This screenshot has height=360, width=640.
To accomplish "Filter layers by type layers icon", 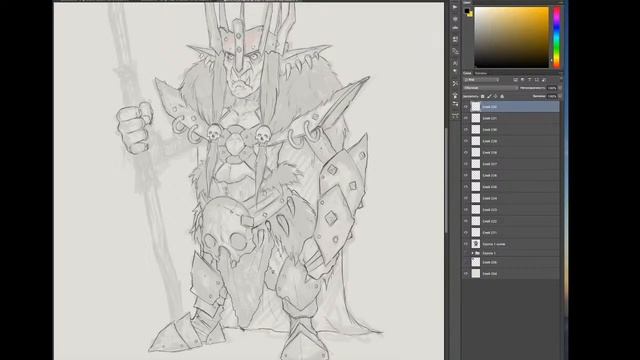I will [x=529, y=80].
